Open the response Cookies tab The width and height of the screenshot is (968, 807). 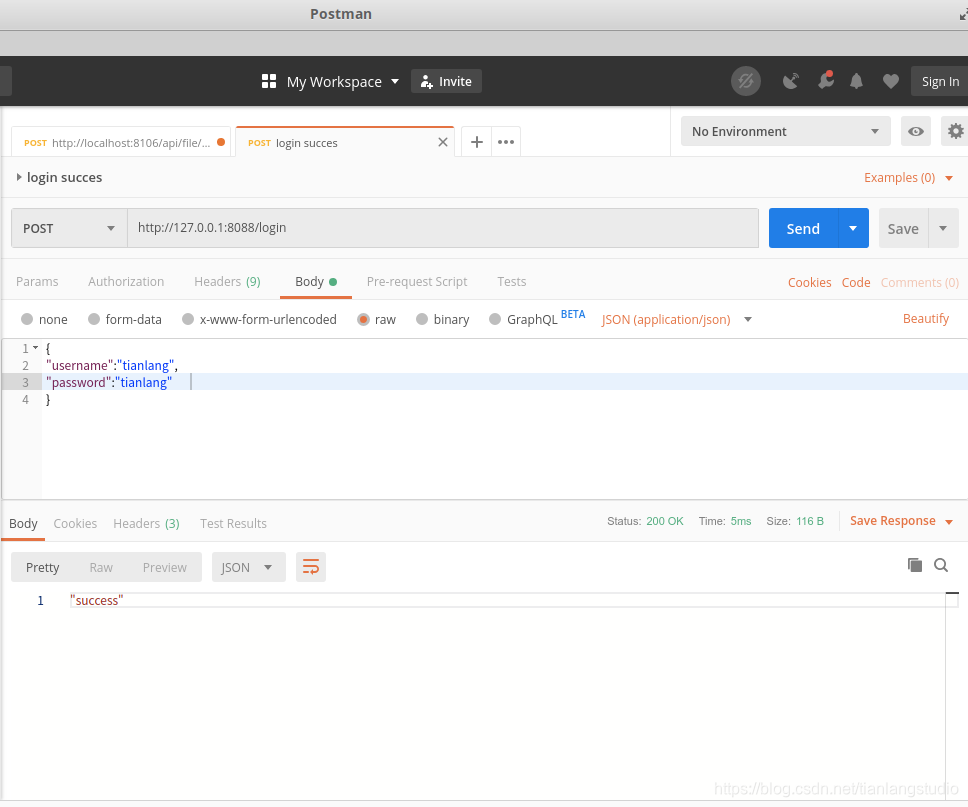tap(75, 524)
